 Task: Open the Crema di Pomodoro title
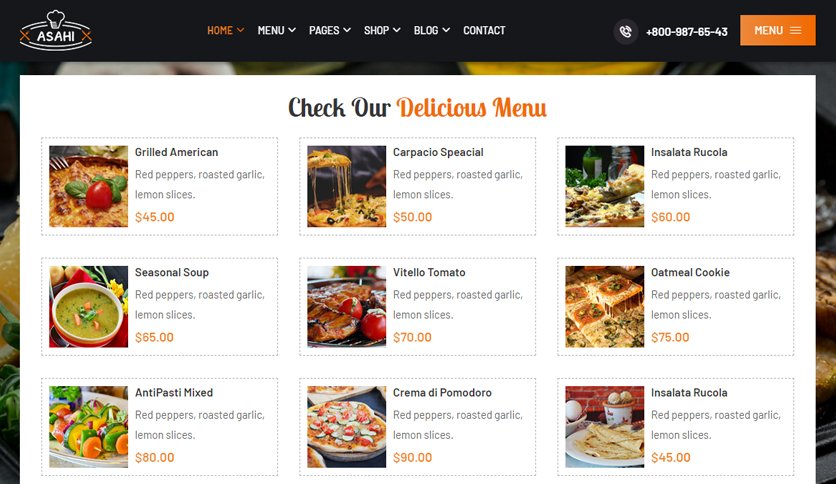pos(442,392)
